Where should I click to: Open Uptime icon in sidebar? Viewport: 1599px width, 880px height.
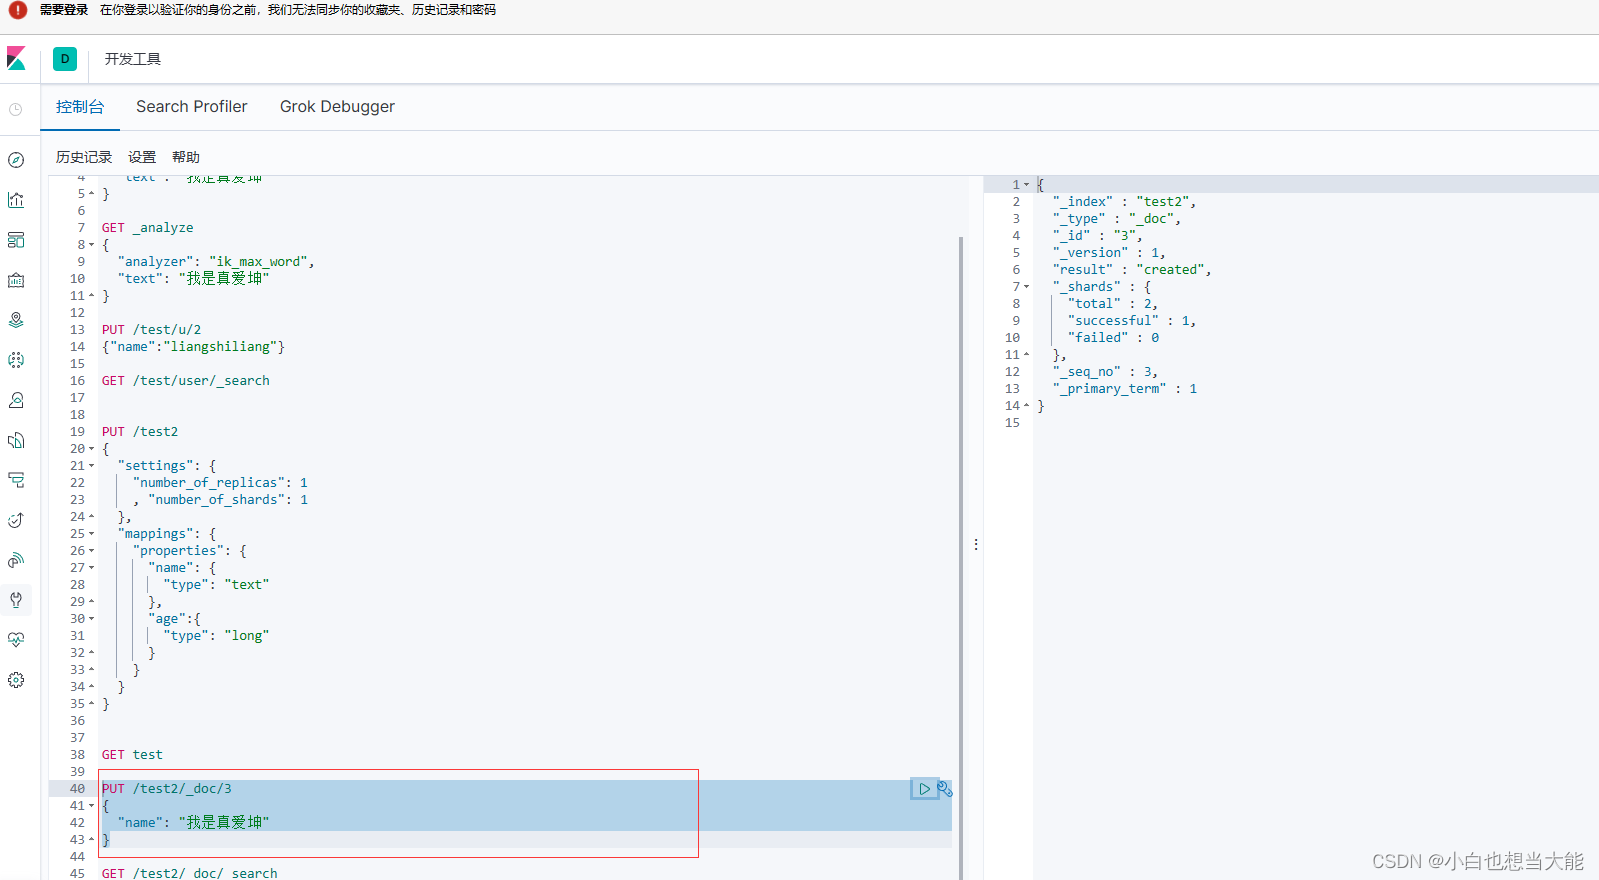(x=16, y=520)
